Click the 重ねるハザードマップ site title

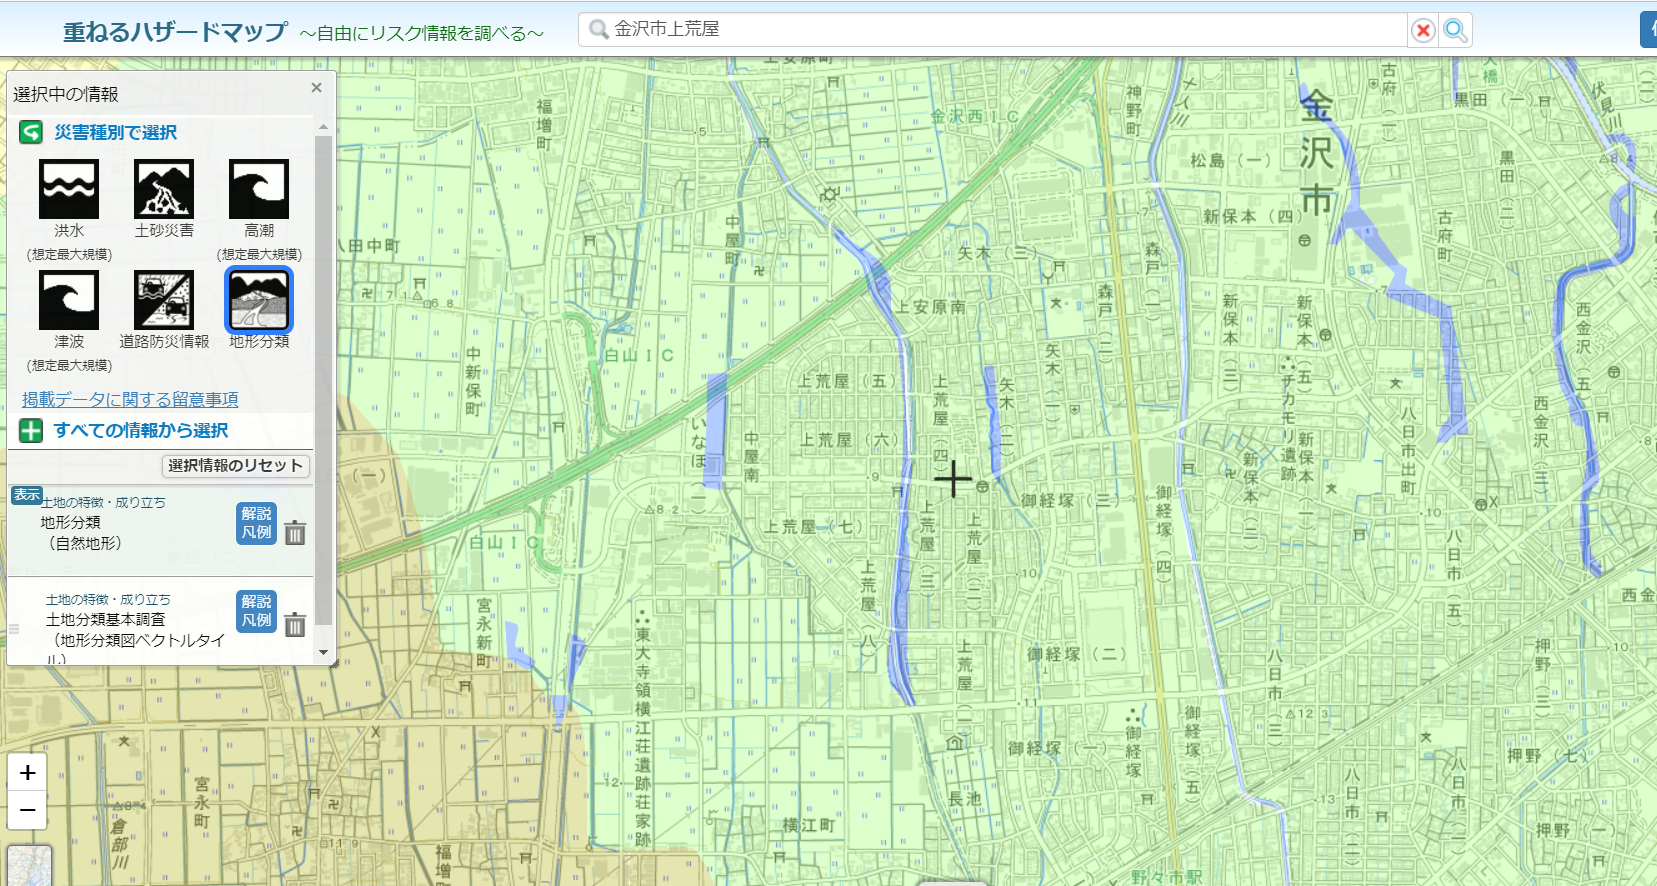(x=175, y=32)
